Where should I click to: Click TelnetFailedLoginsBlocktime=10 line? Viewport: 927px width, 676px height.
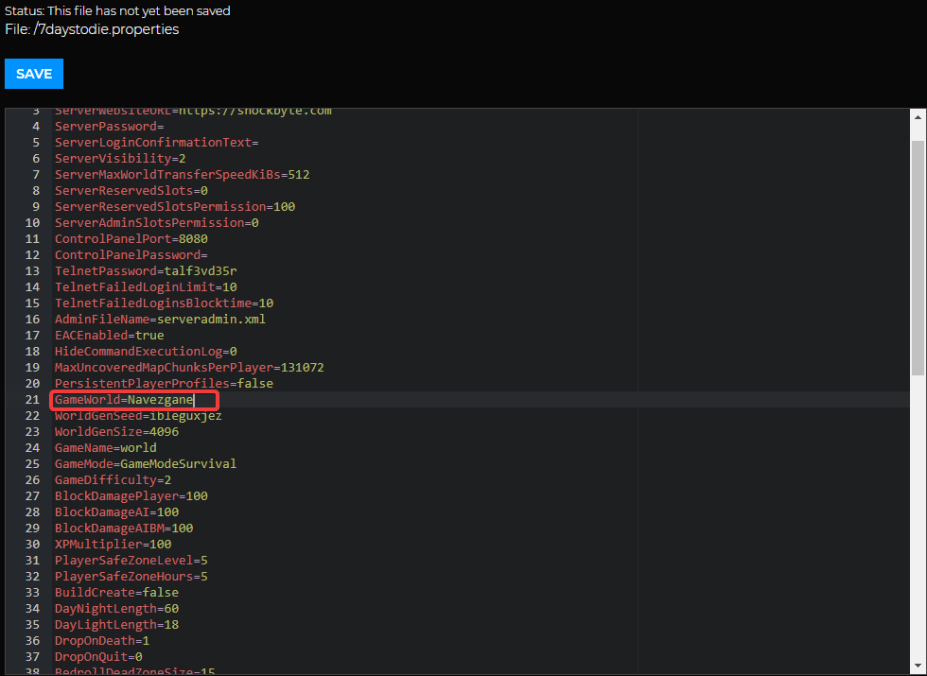pyautogui.click(x=164, y=303)
